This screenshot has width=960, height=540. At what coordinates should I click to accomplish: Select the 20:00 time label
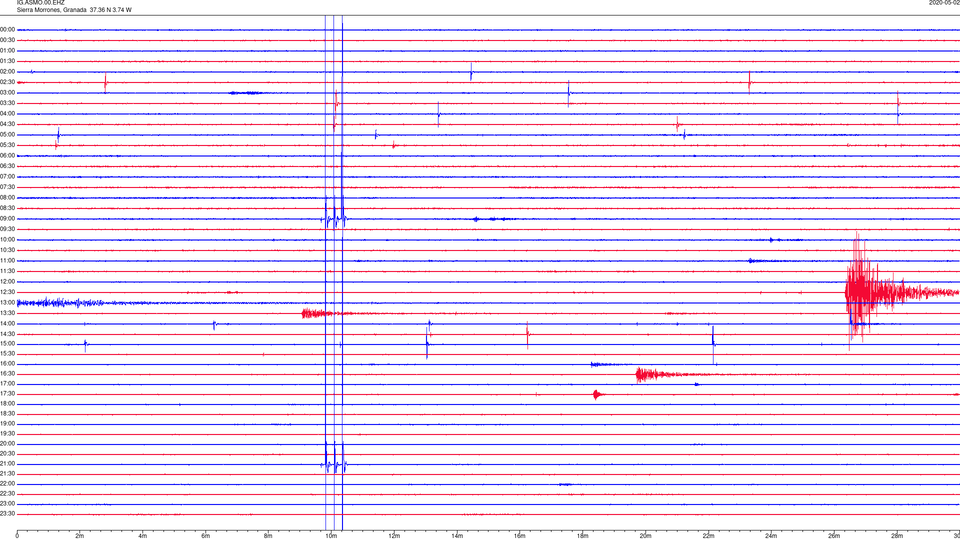(7, 443)
